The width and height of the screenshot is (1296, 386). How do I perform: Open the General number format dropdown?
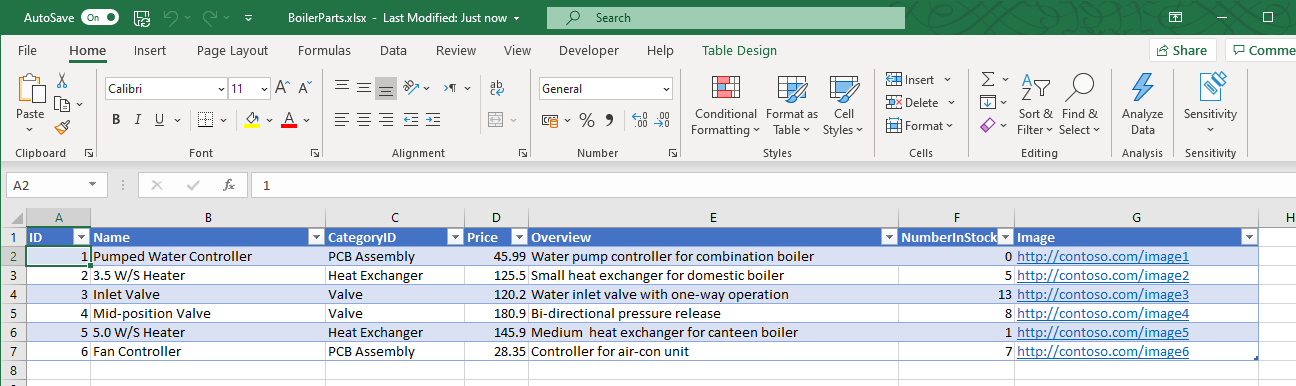(666, 89)
